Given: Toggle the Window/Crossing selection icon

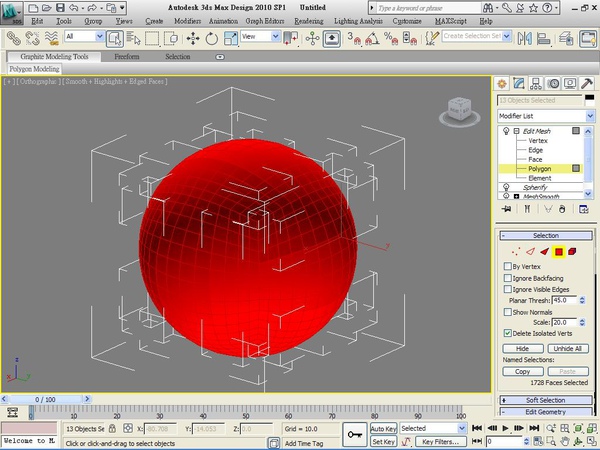Looking at the screenshot, I should click(x=171, y=38).
